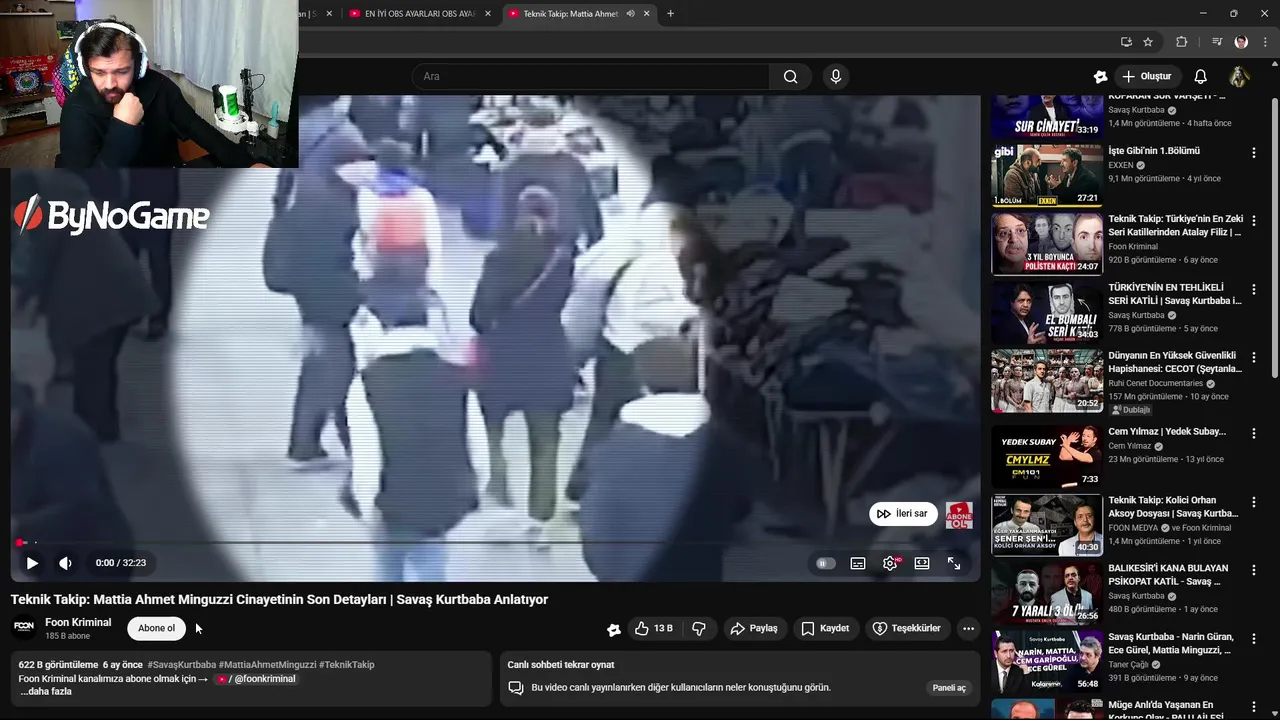Click the Taner Çağlı channel name

[x=1129, y=664]
